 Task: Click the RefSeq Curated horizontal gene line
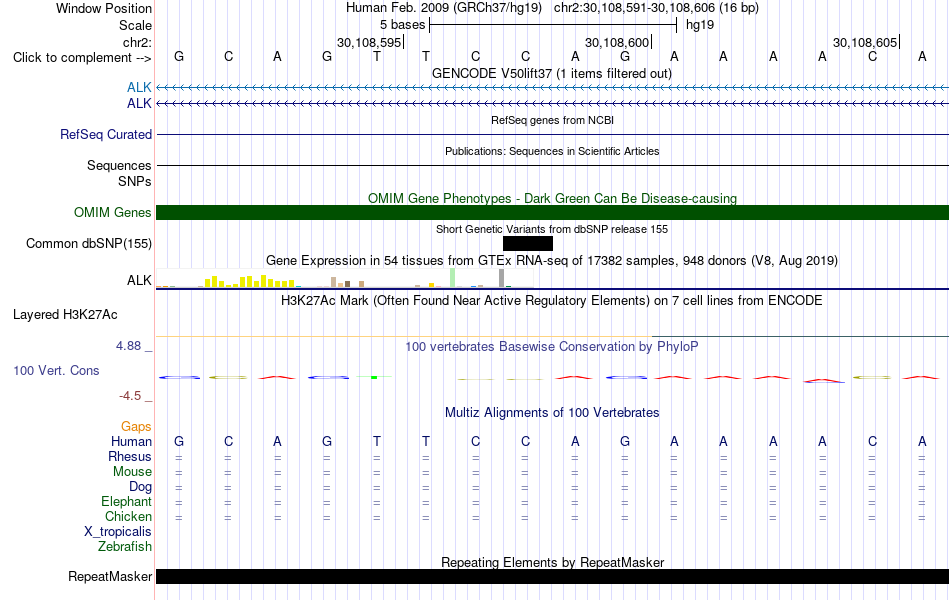[552, 135]
